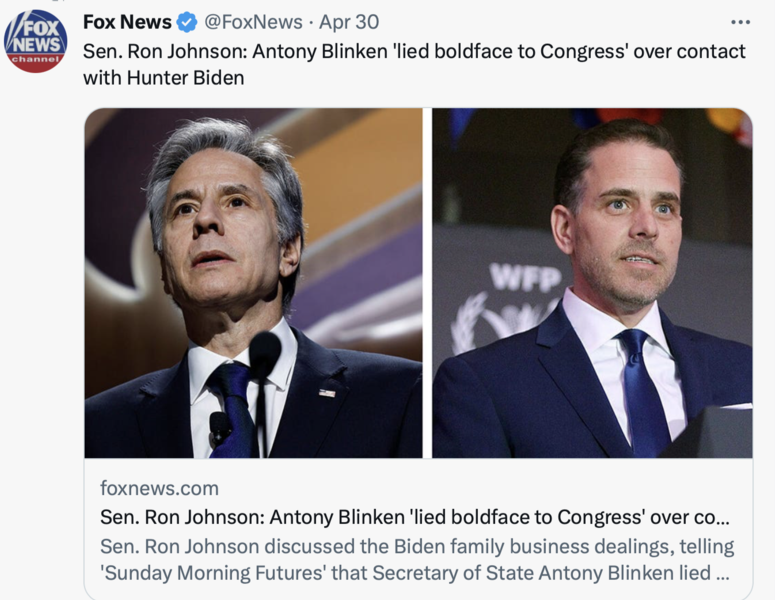Open the left photo with the microphone

[253, 283]
